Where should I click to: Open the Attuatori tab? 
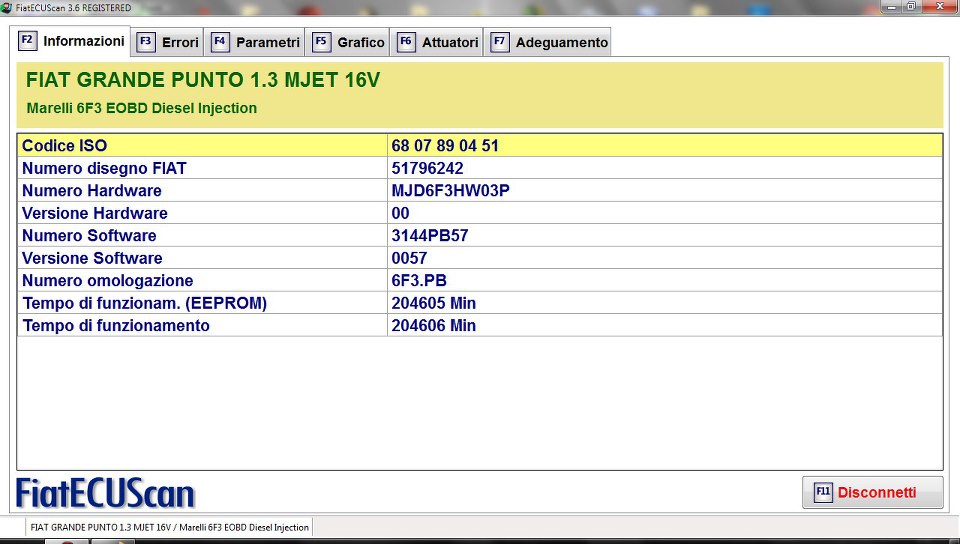437,42
